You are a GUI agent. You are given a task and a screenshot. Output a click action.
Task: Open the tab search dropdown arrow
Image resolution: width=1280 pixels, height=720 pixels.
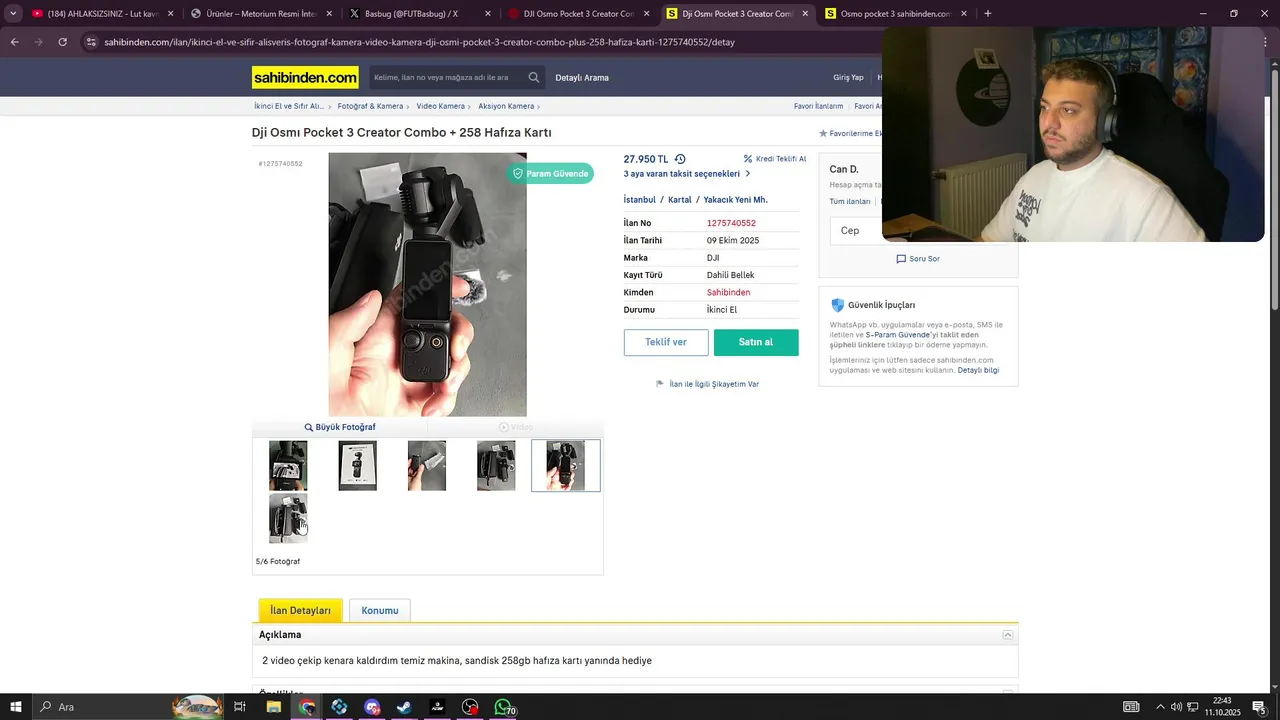click(13, 14)
